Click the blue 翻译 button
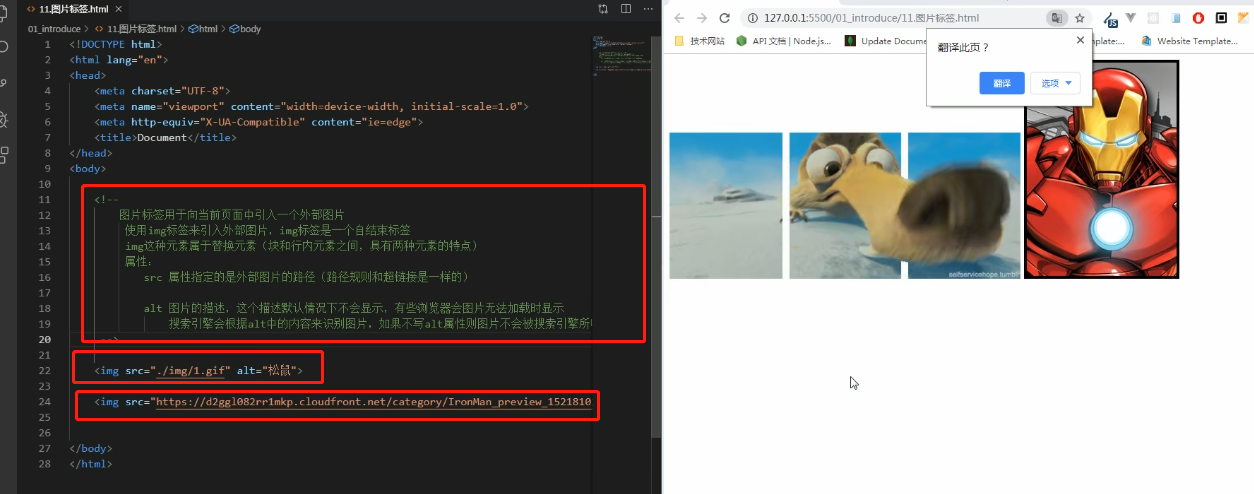This screenshot has width=1254, height=494. (1002, 83)
